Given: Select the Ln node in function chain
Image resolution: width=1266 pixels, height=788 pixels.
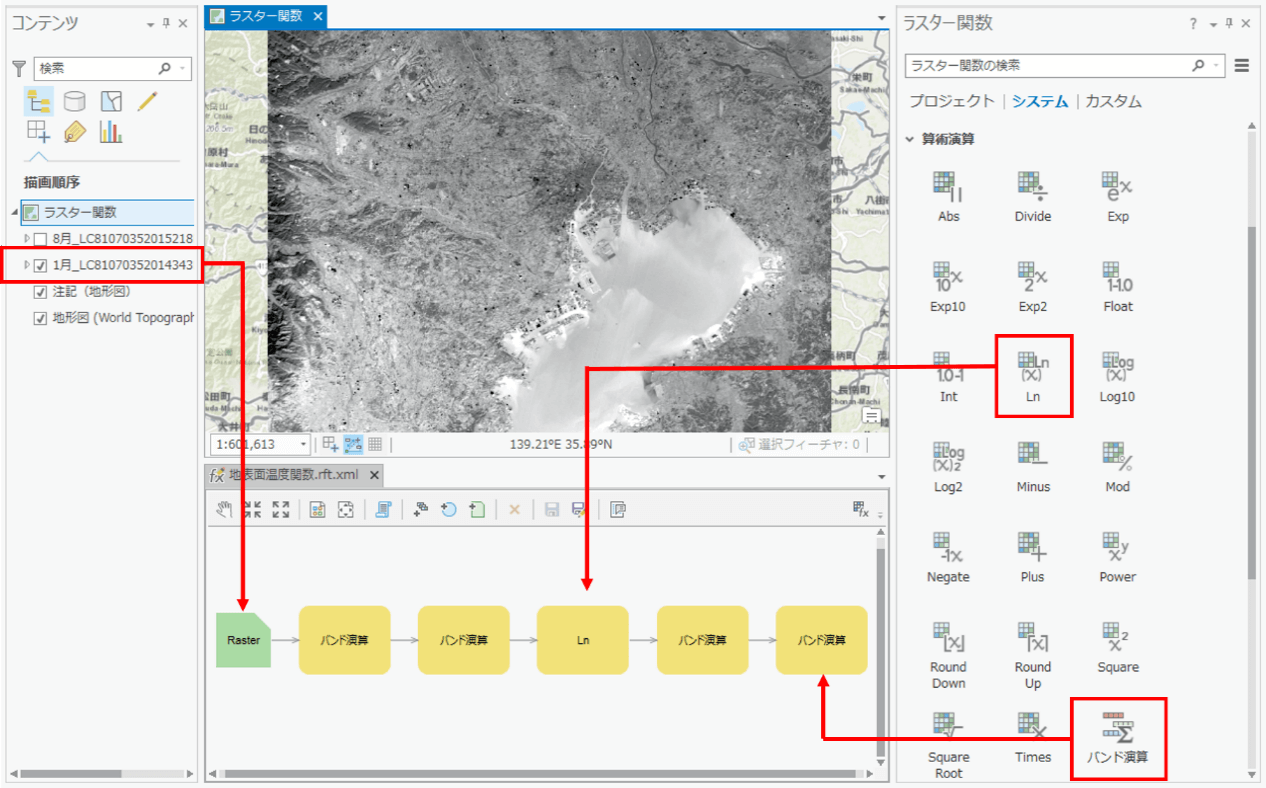Looking at the screenshot, I should 582,640.
